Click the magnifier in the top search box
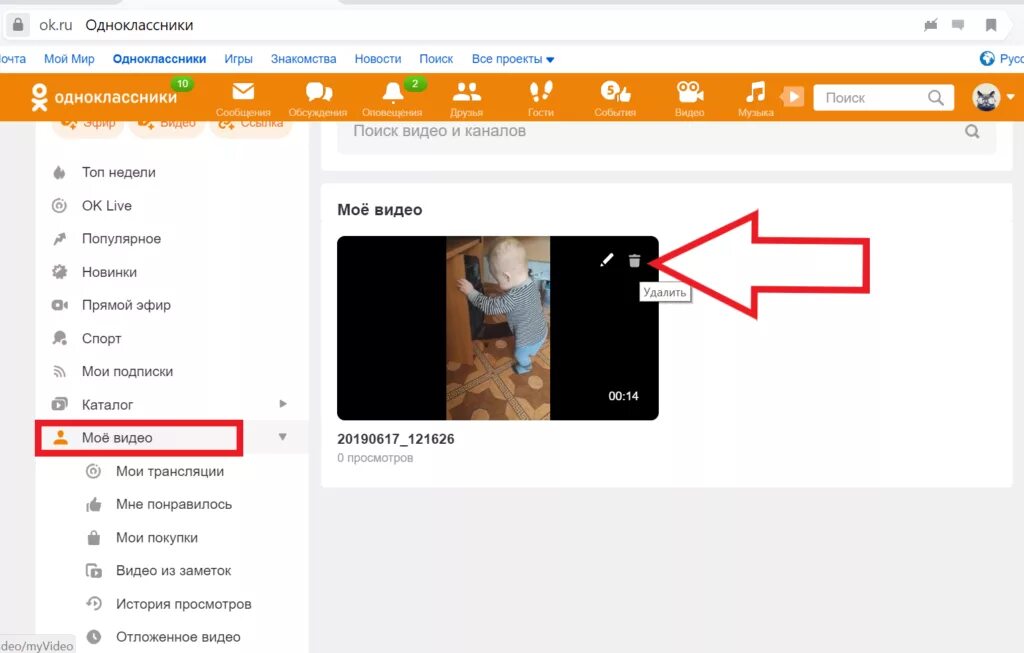The height and width of the screenshot is (653, 1024). click(x=935, y=97)
